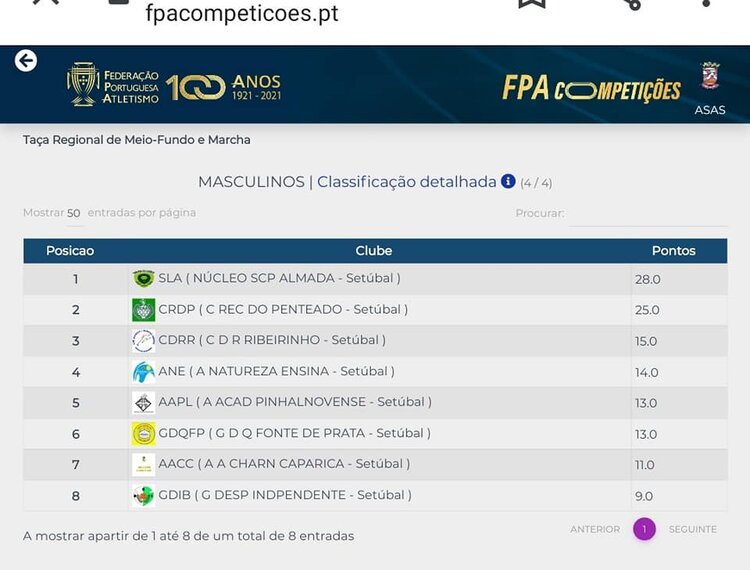Screen dimensions: 750x570
Task: Go to ANTERIOR page
Action: [595, 529]
